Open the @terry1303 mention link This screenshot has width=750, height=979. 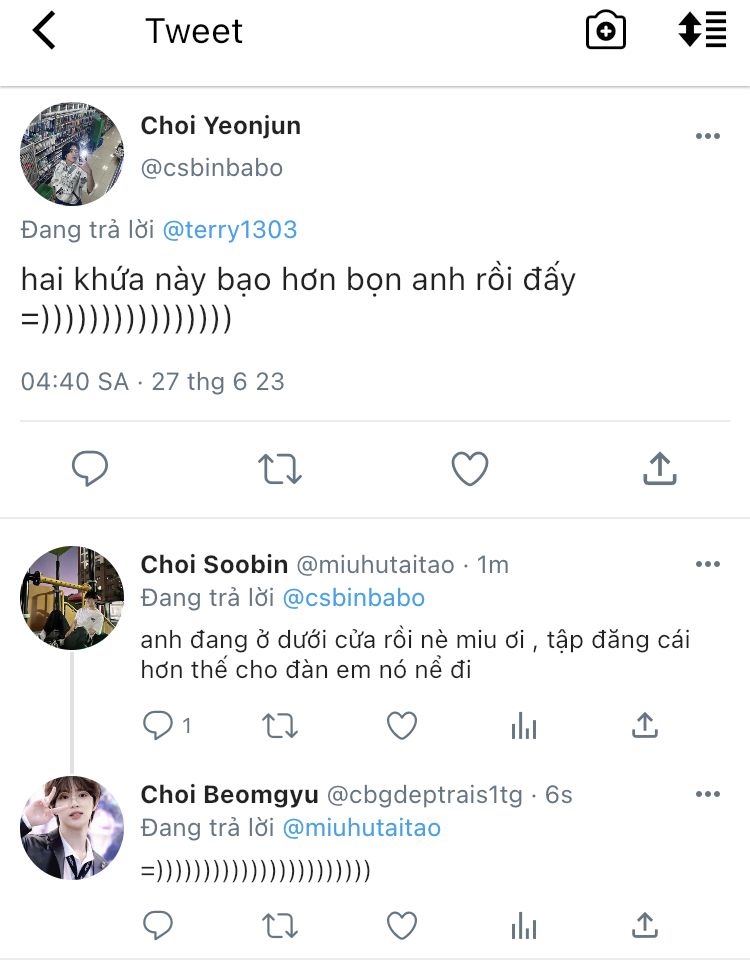(x=229, y=230)
